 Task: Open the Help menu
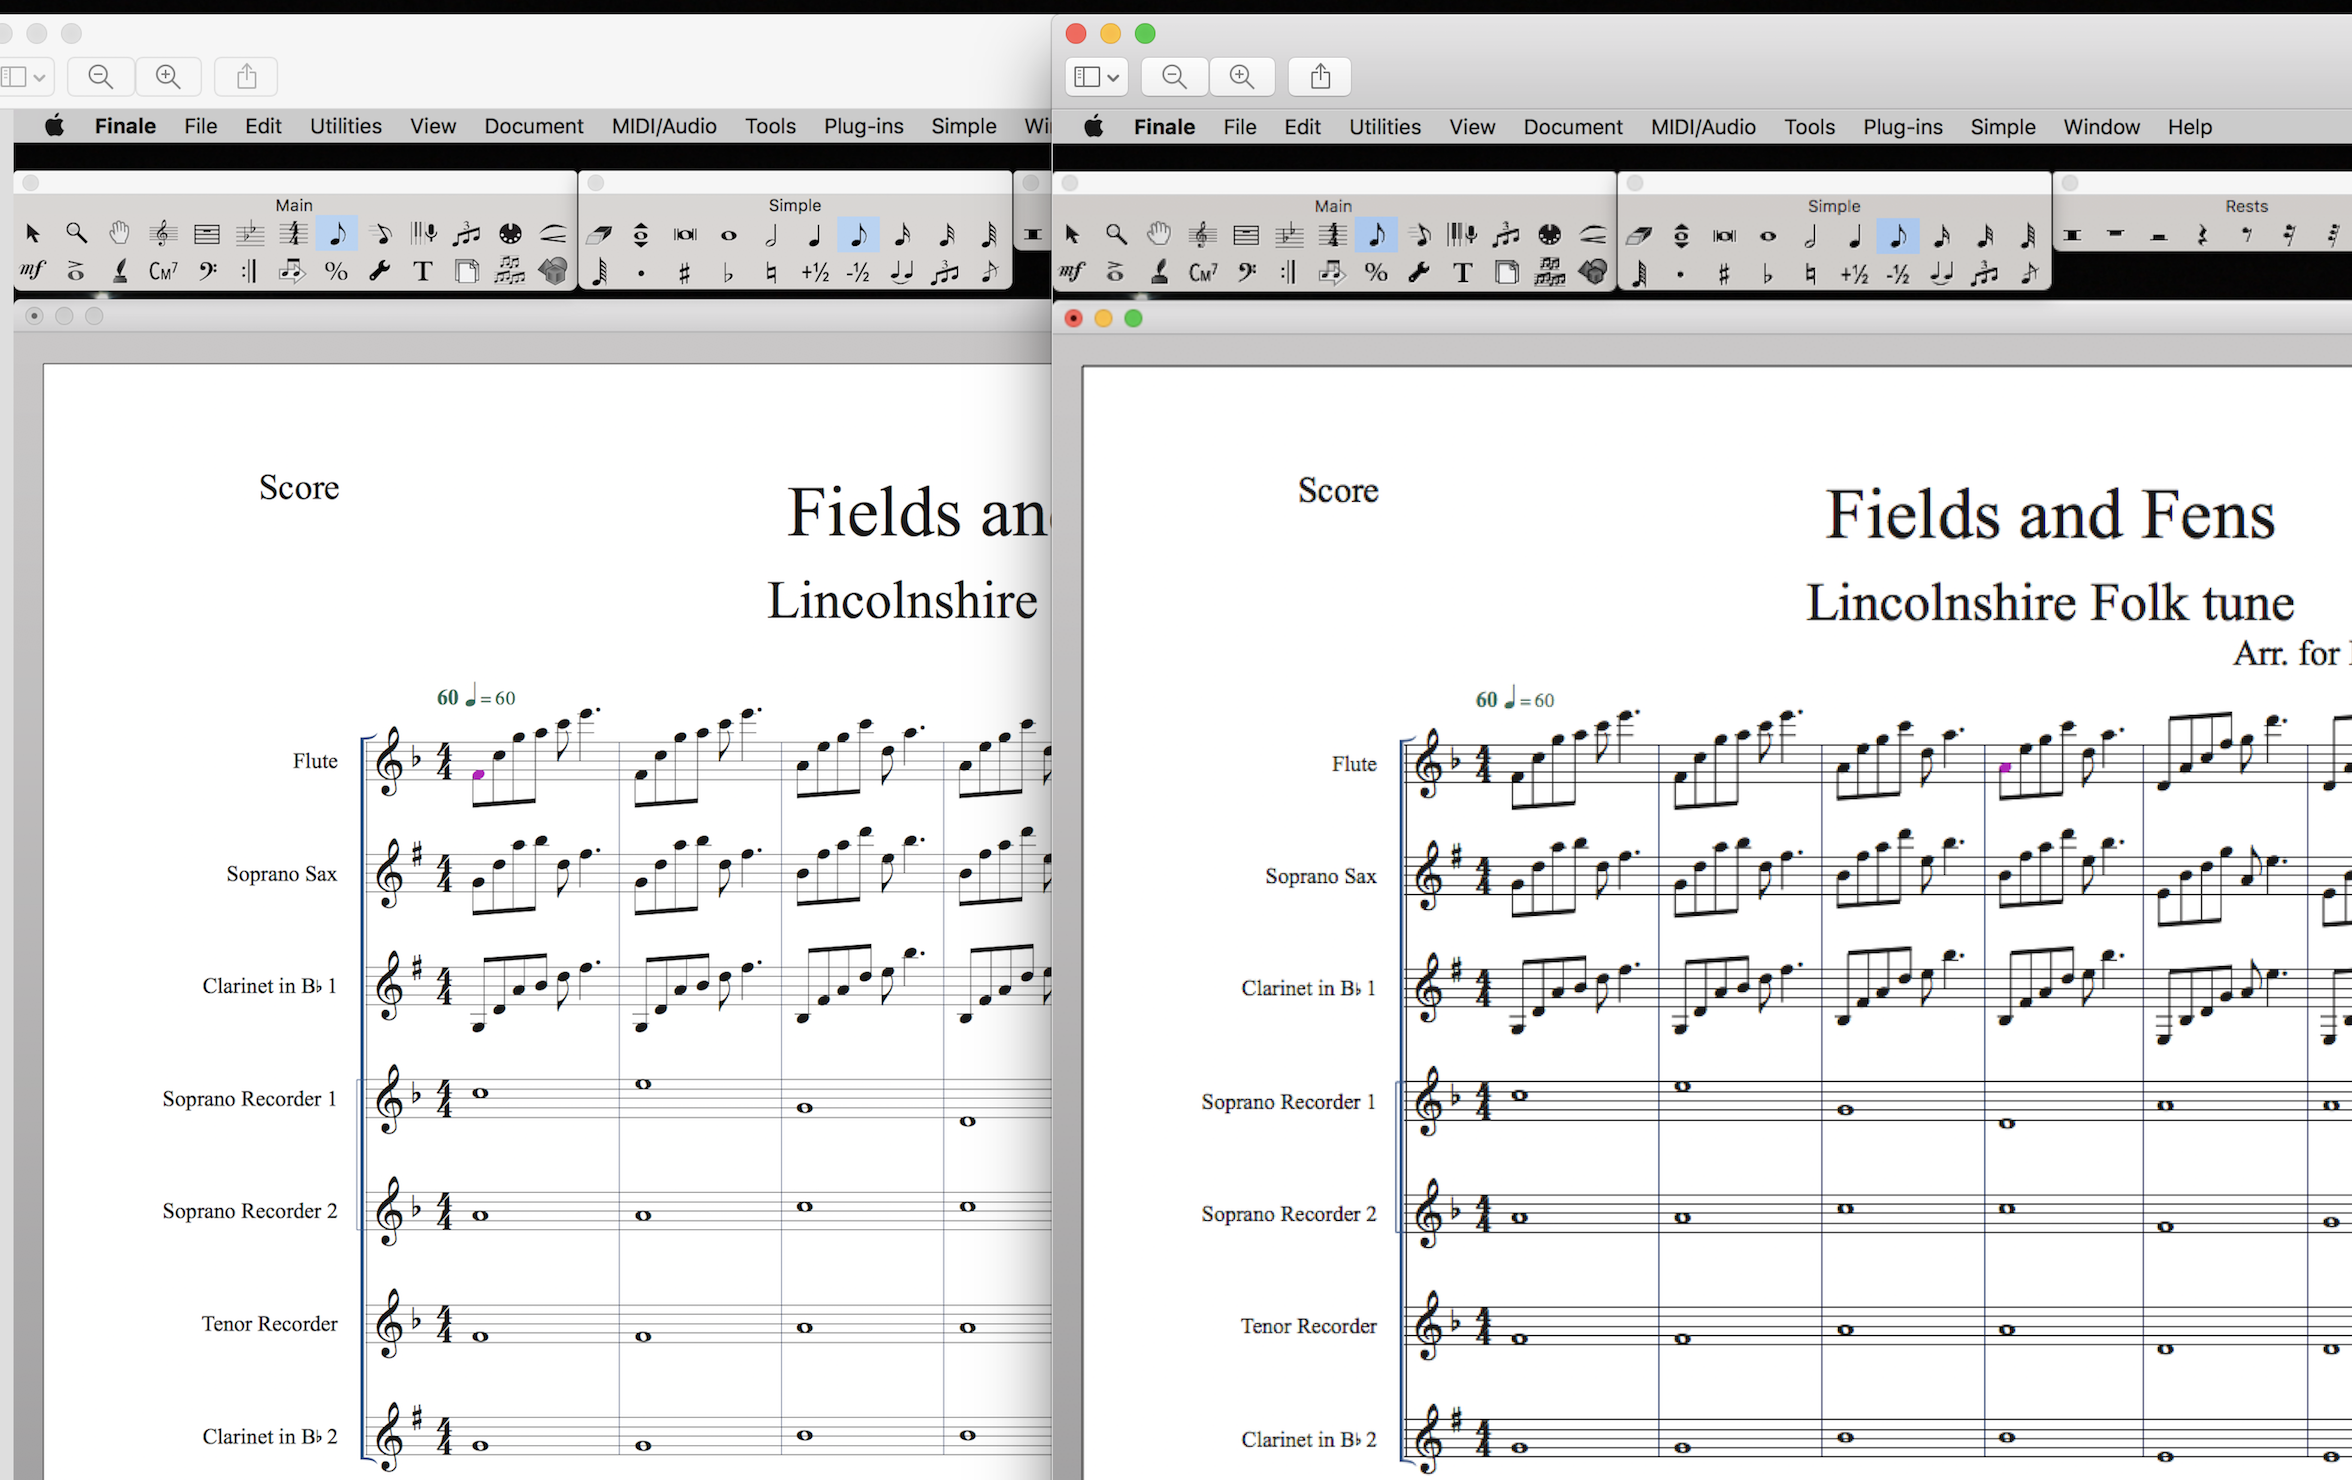pos(2189,127)
